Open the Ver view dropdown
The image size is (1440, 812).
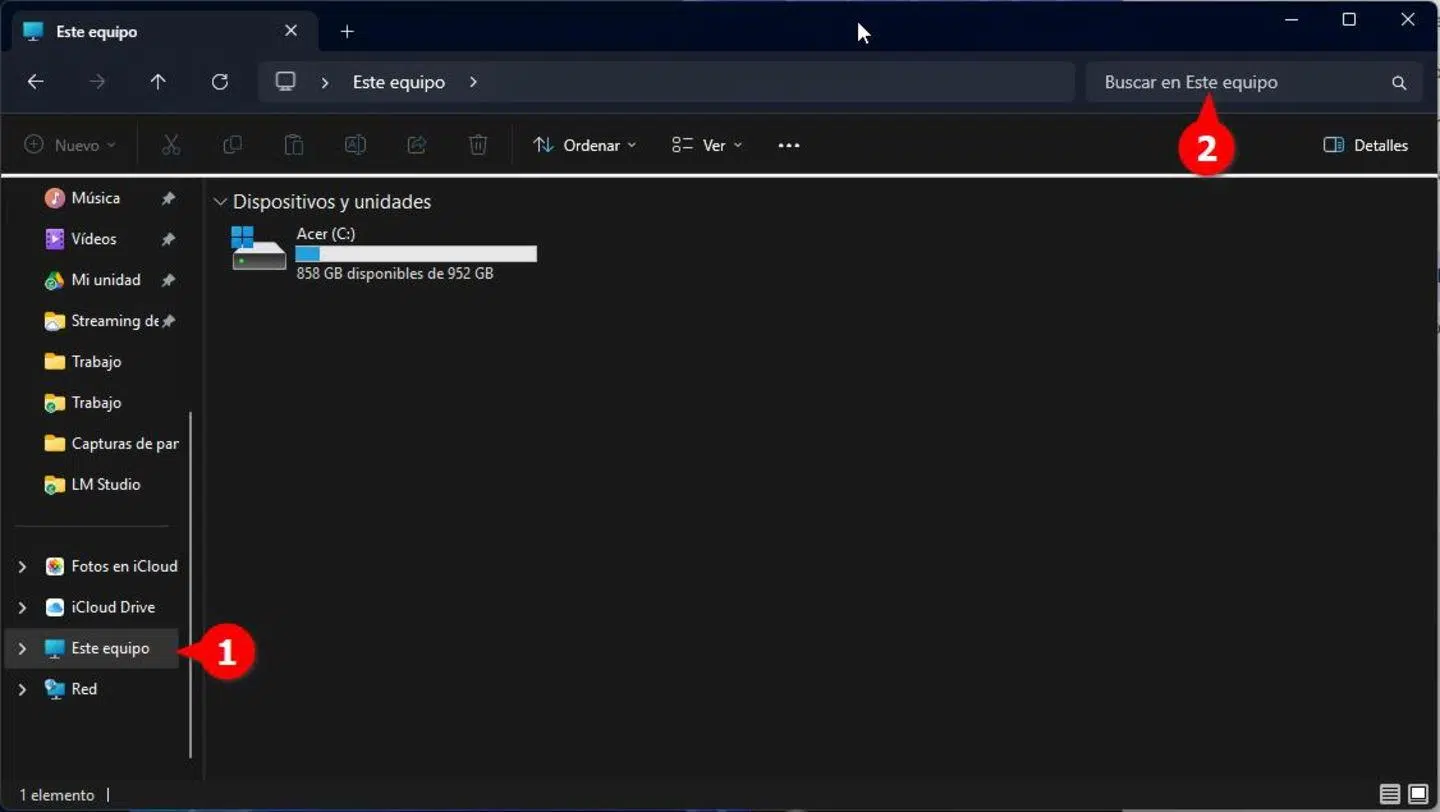point(707,145)
